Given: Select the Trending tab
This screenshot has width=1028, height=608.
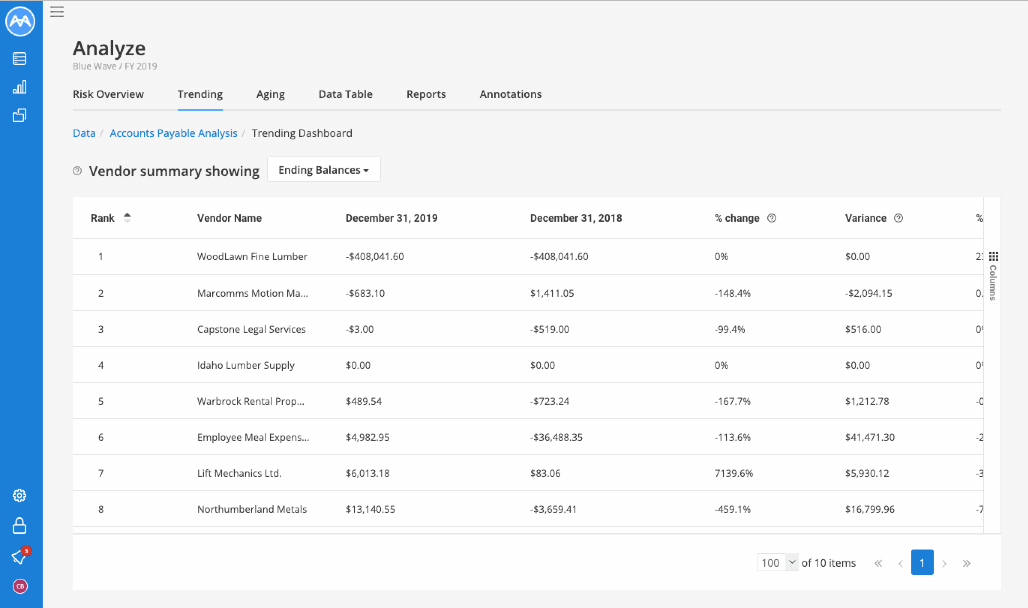Looking at the screenshot, I should (200, 94).
